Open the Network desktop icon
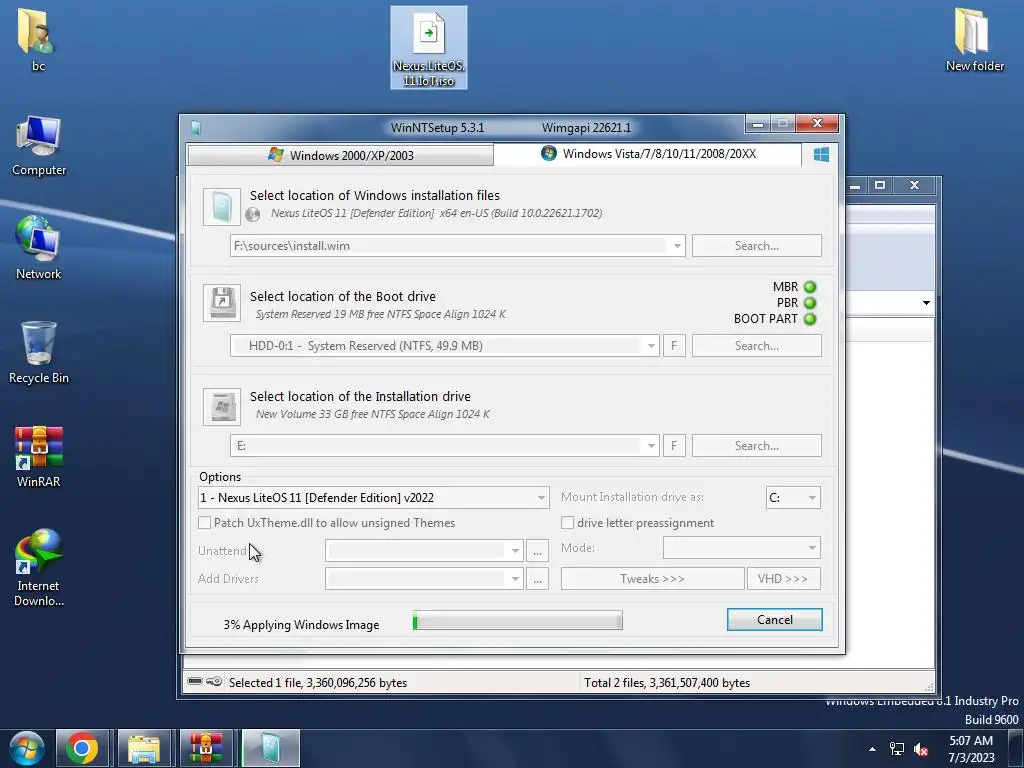Screen dimensions: 1024x768 point(39,248)
